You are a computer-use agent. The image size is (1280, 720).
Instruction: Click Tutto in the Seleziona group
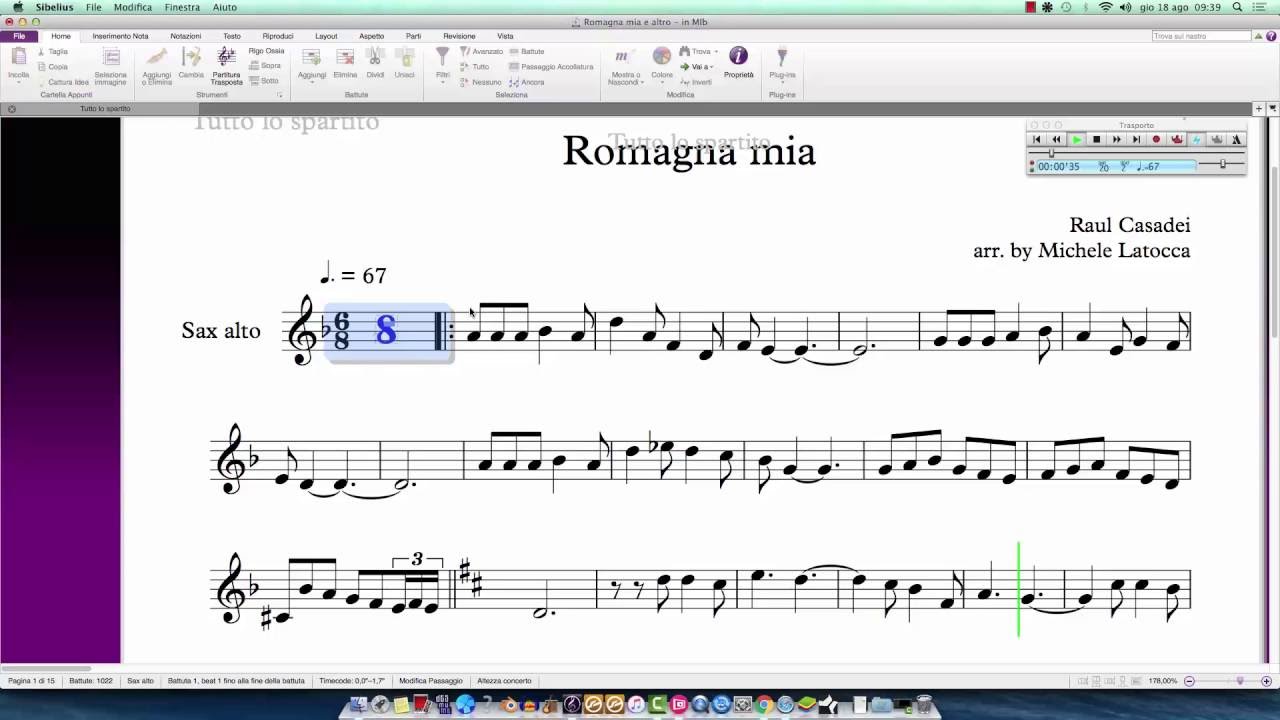[x=475, y=67]
